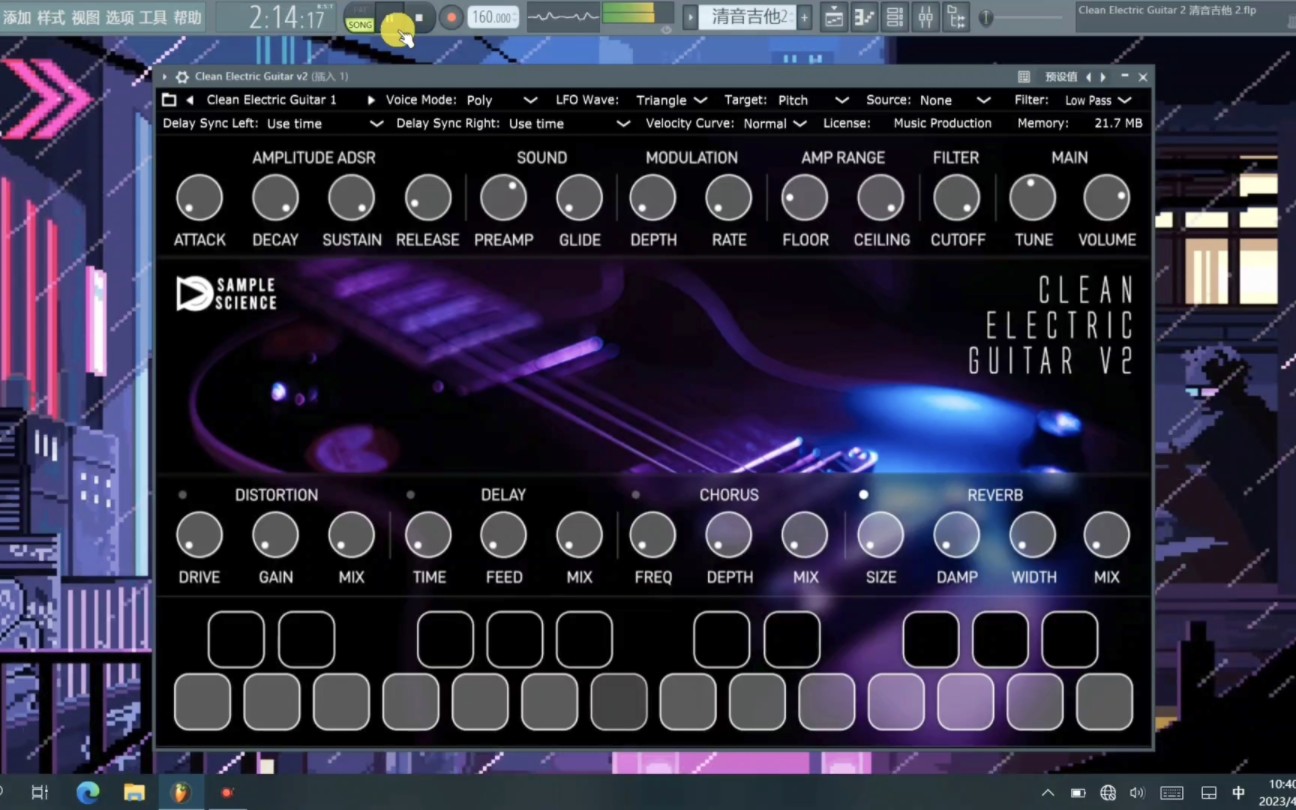The image size is (1296, 810).
Task: Click the Clean Electric Guitar 1 preset name
Action: click(272, 100)
